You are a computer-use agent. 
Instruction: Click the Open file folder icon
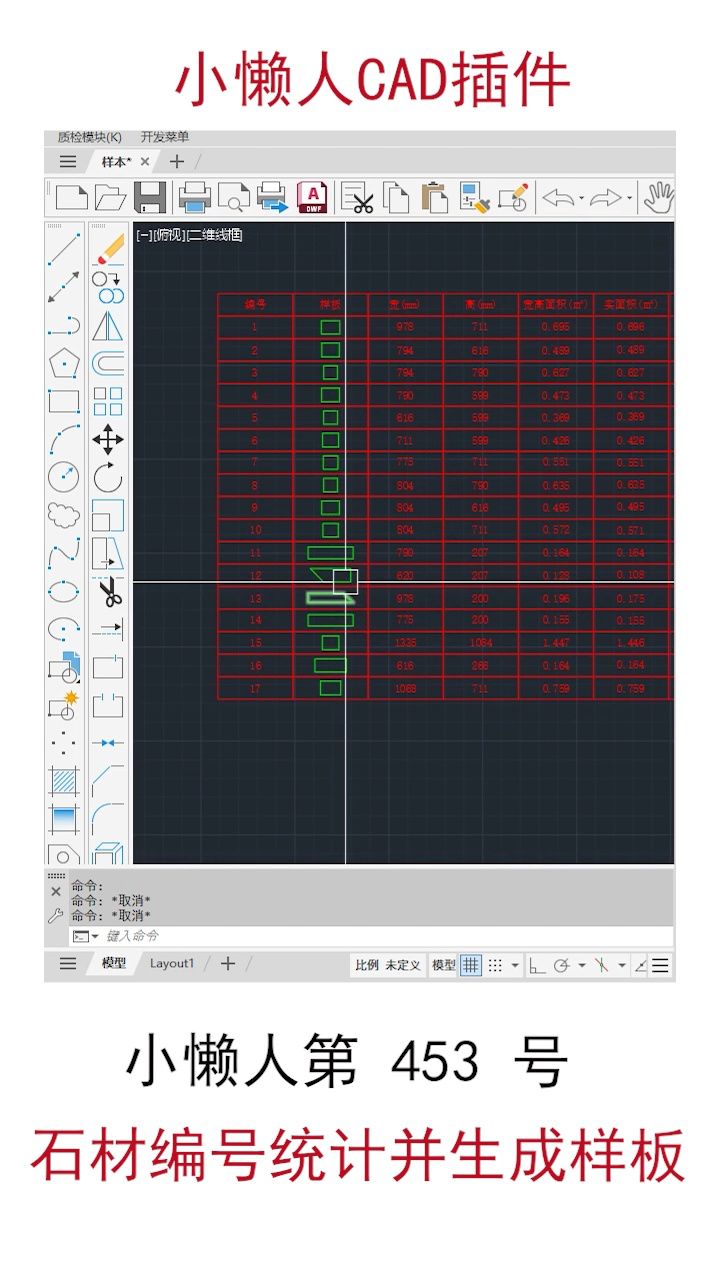[110, 197]
